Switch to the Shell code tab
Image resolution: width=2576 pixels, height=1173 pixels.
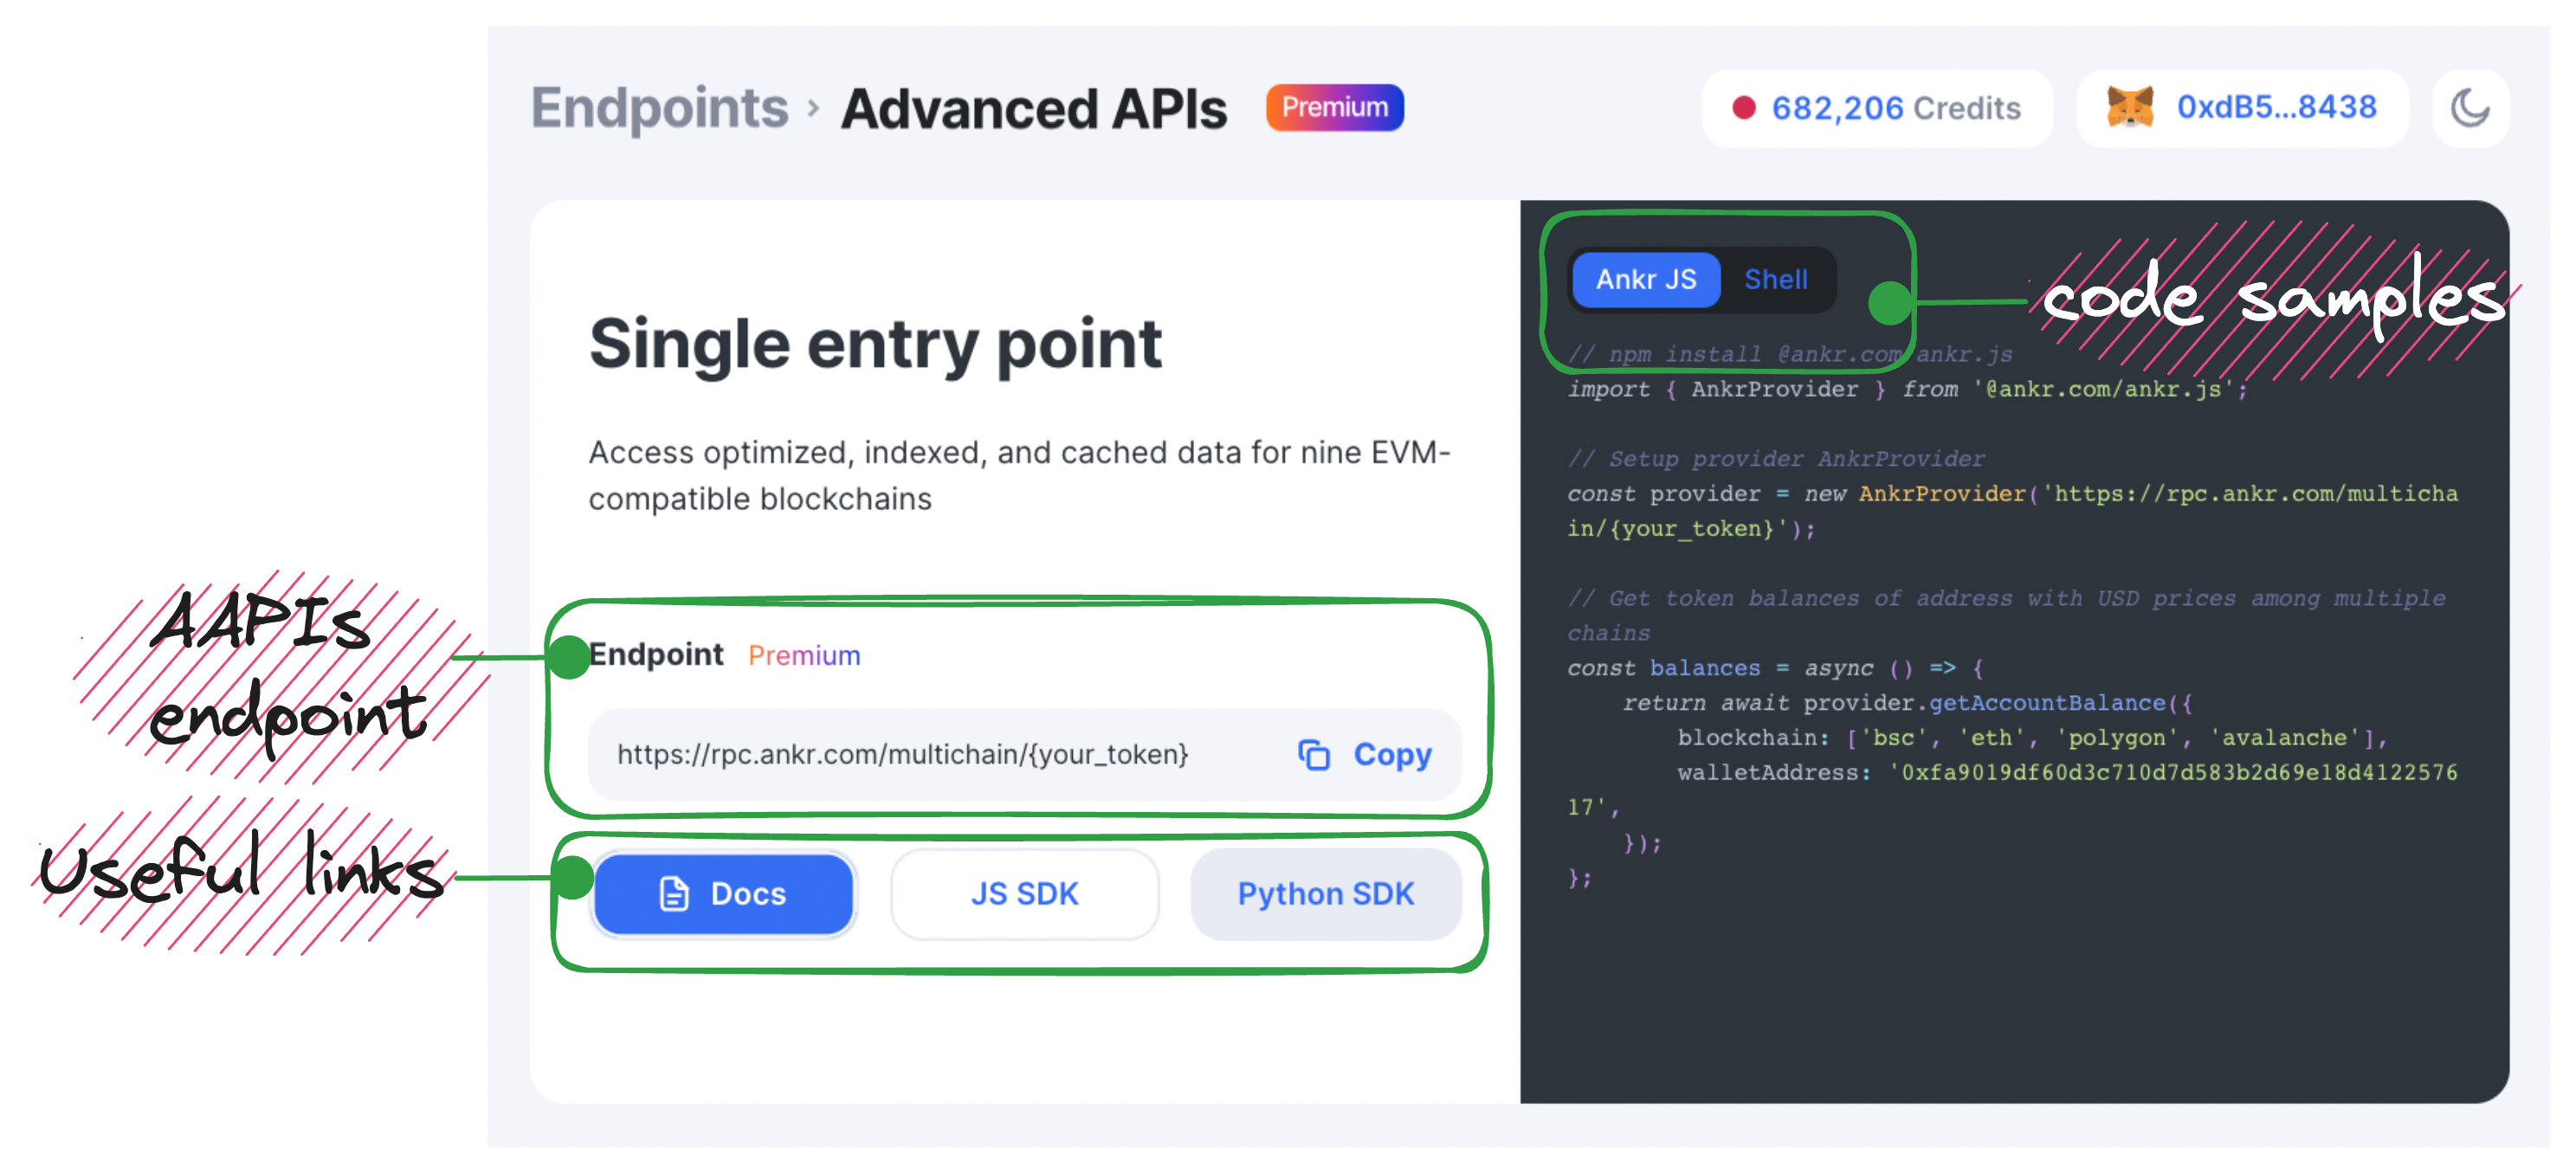(x=1775, y=279)
